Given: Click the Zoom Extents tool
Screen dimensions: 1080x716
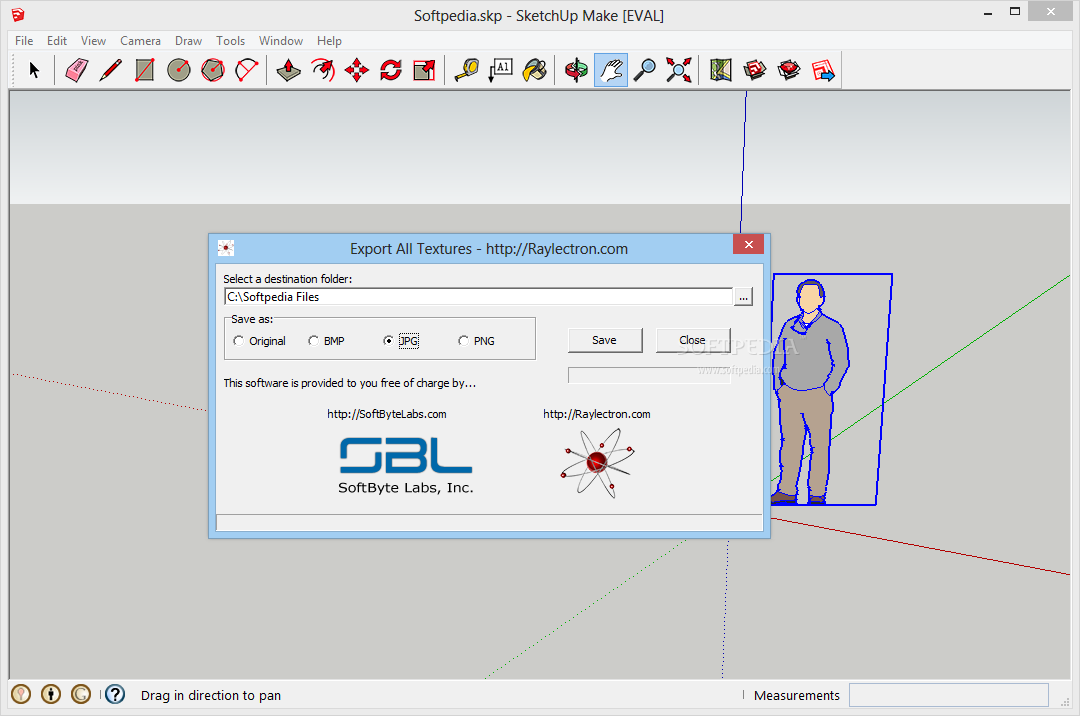Looking at the screenshot, I should pyautogui.click(x=678, y=70).
